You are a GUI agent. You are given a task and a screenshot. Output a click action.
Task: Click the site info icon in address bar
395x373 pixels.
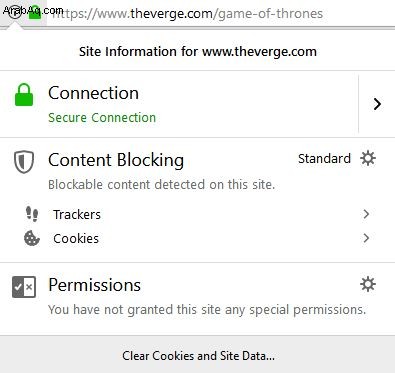(13, 13)
